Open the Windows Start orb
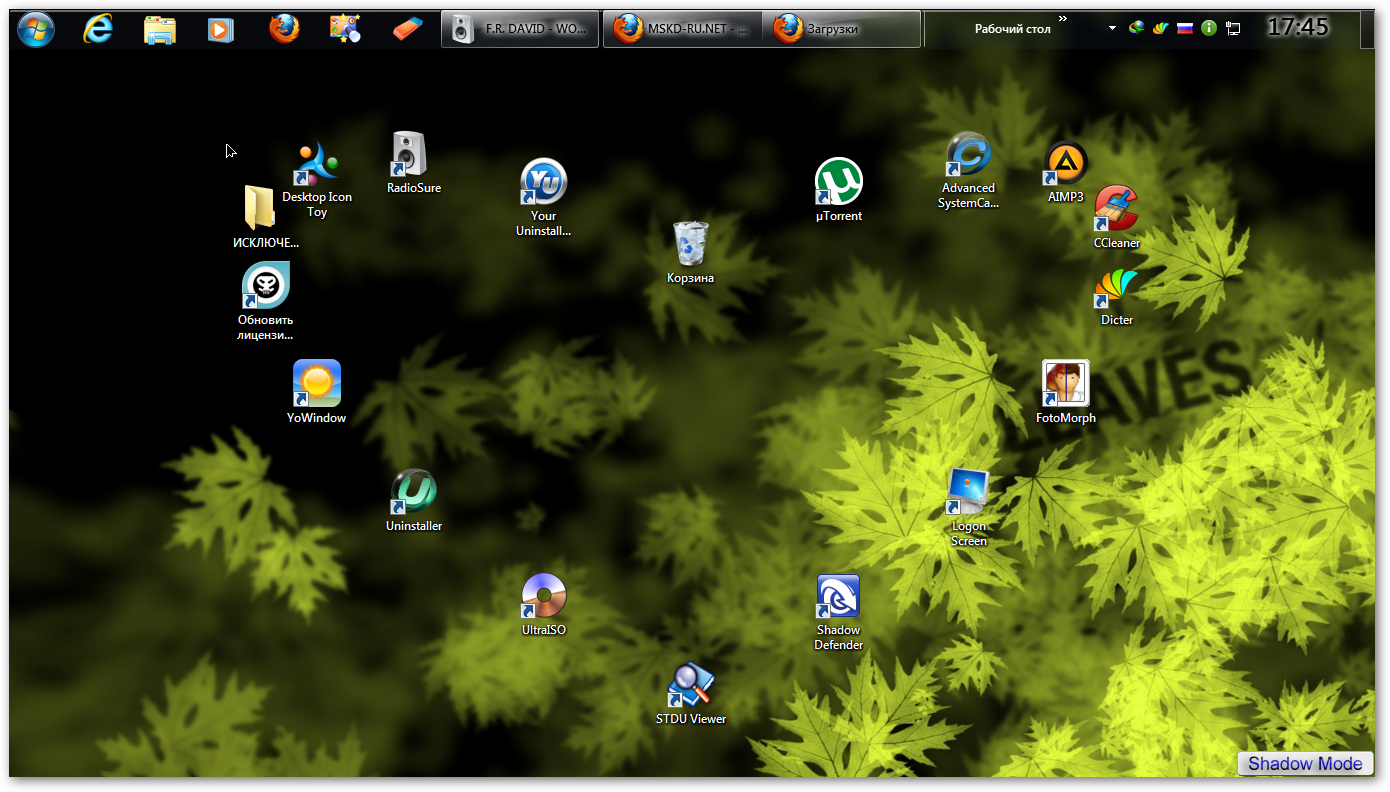This screenshot has width=1390, height=792. (x=36, y=29)
